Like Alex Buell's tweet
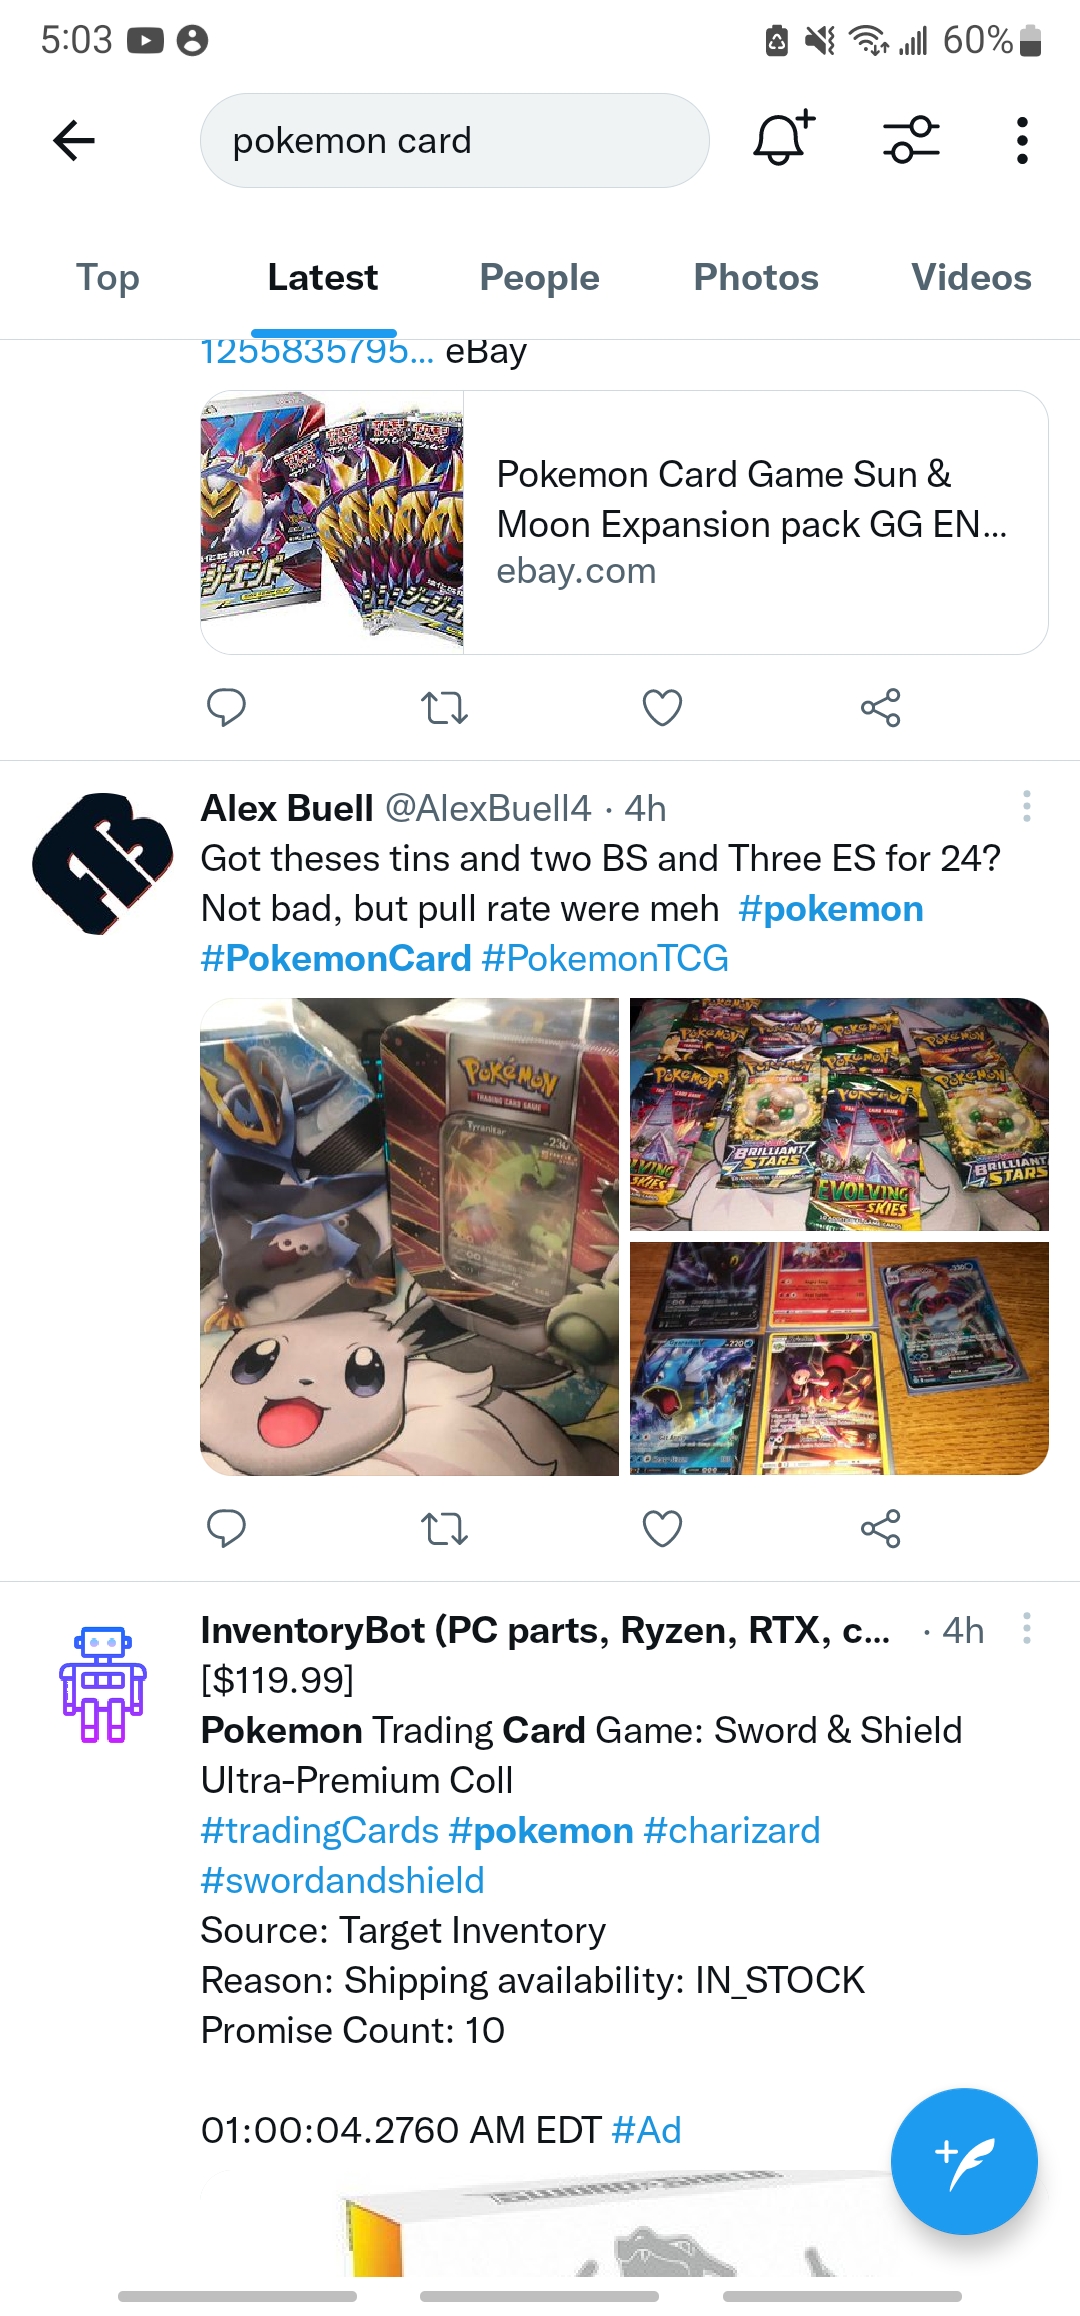Image resolution: width=1080 pixels, height=2316 pixels. click(x=662, y=1529)
